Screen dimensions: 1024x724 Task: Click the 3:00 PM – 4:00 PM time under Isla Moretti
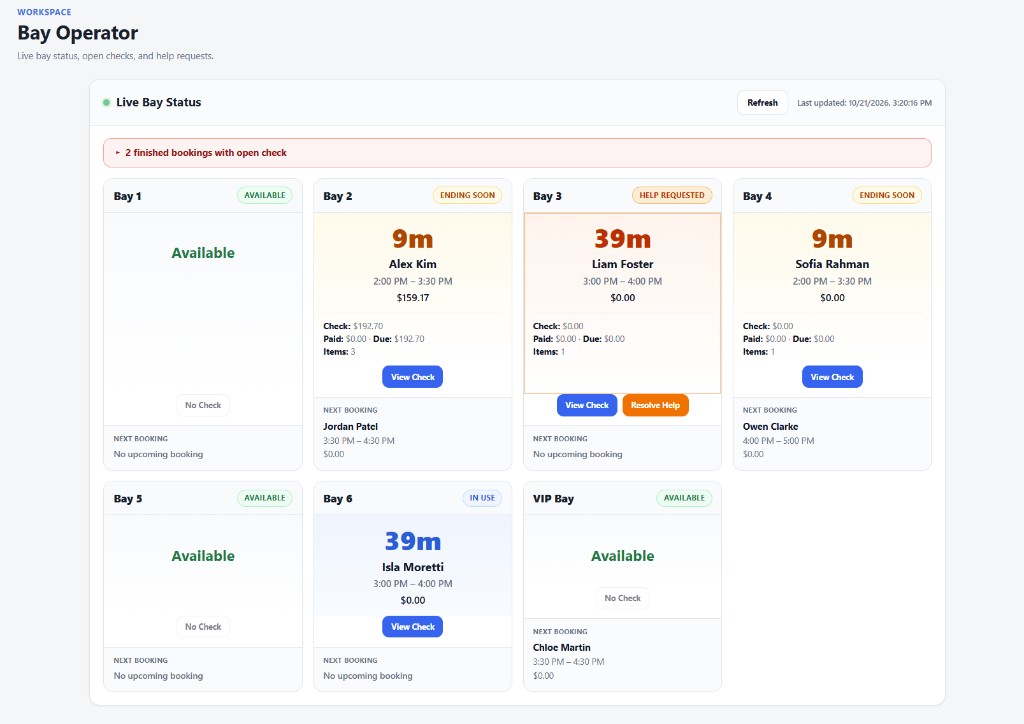pos(412,584)
